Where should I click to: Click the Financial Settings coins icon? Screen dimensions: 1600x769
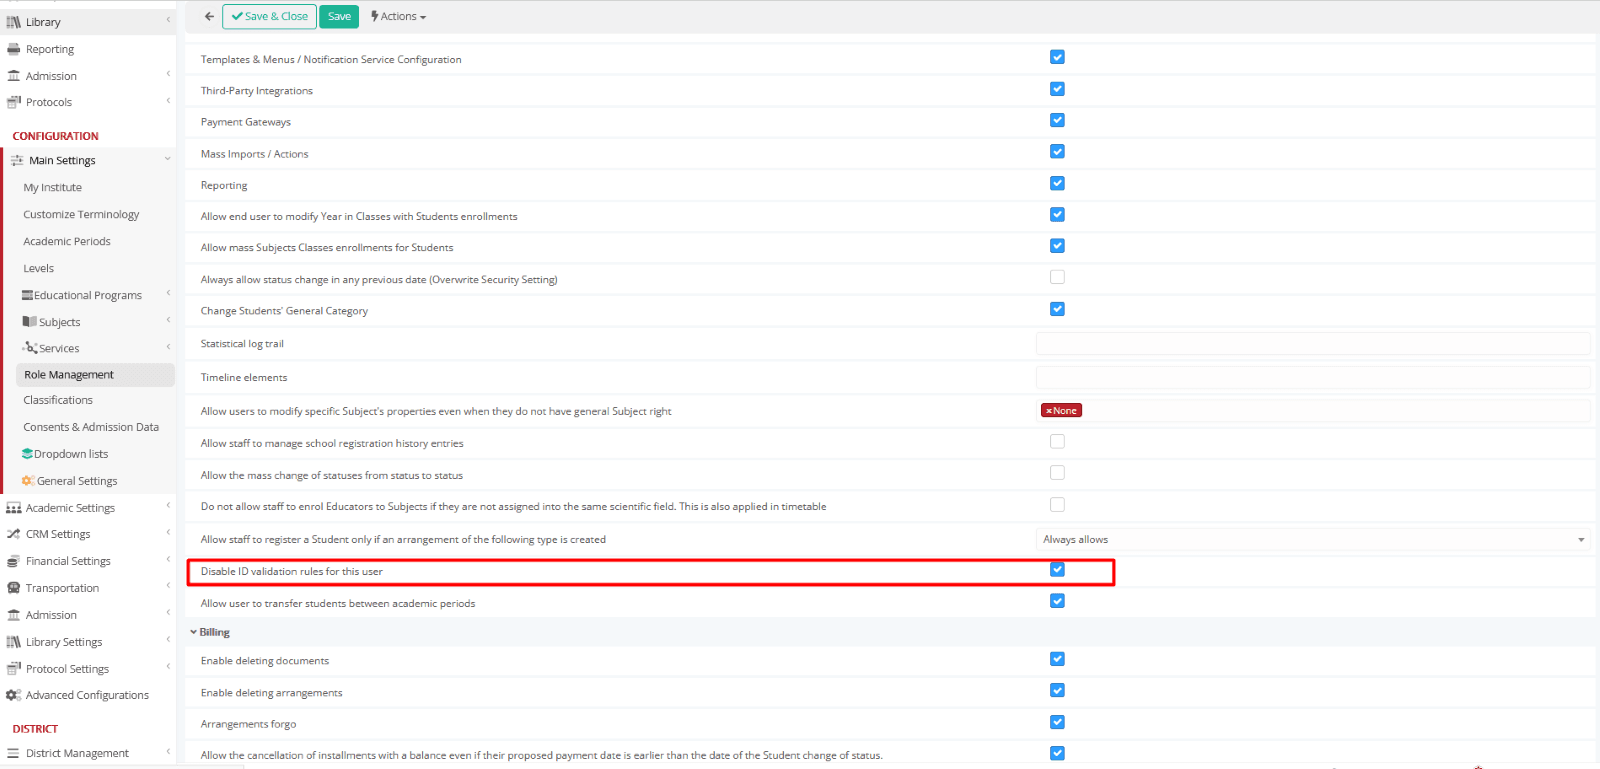(x=13, y=561)
